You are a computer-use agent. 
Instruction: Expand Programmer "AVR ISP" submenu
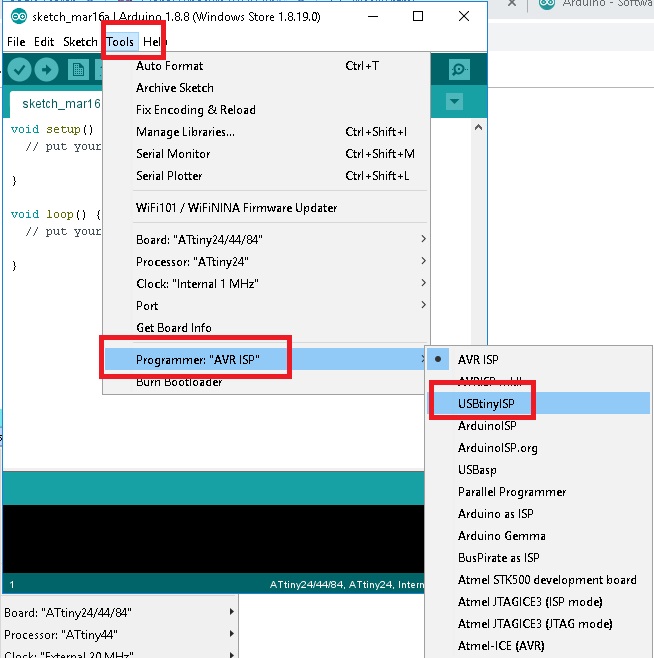point(266,360)
